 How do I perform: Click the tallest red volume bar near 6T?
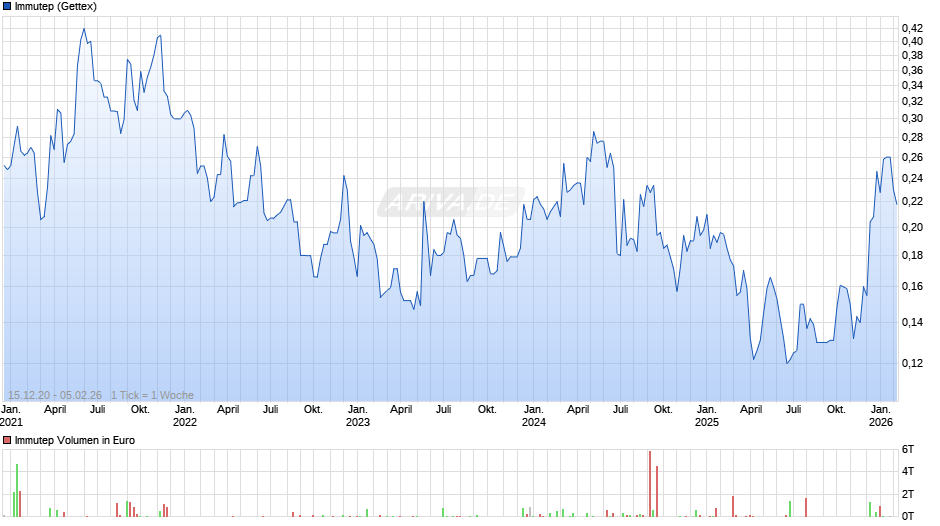[650, 483]
